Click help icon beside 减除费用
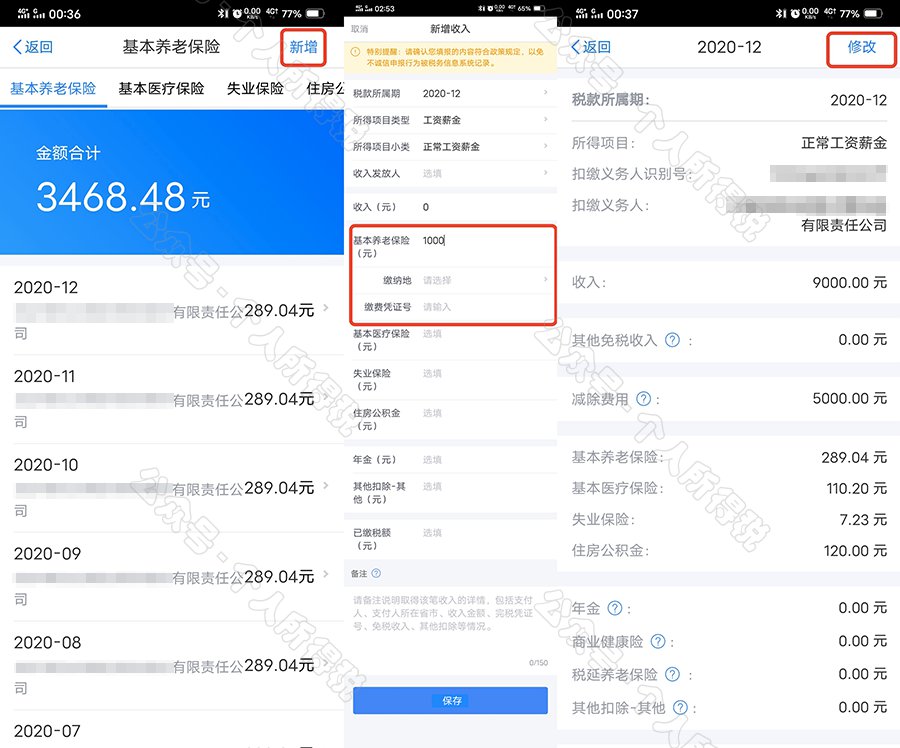 click(644, 398)
